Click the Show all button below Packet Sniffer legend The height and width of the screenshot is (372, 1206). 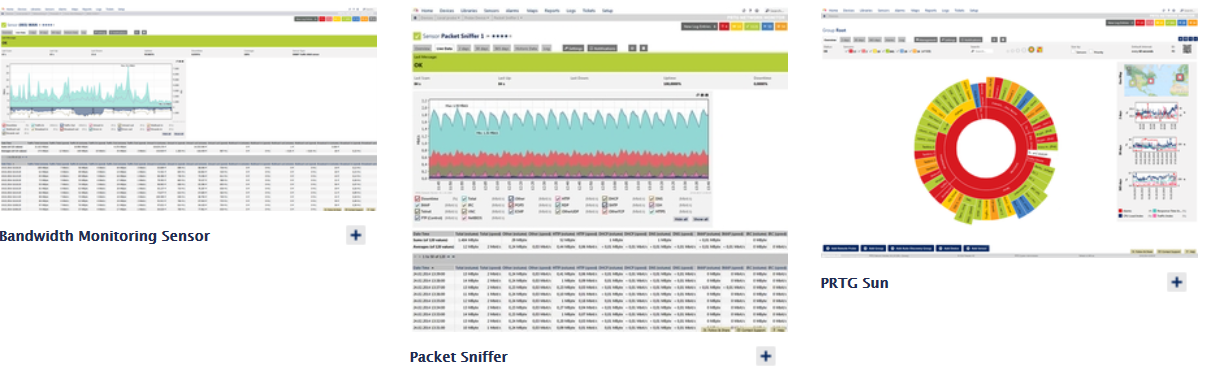(700, 219)
